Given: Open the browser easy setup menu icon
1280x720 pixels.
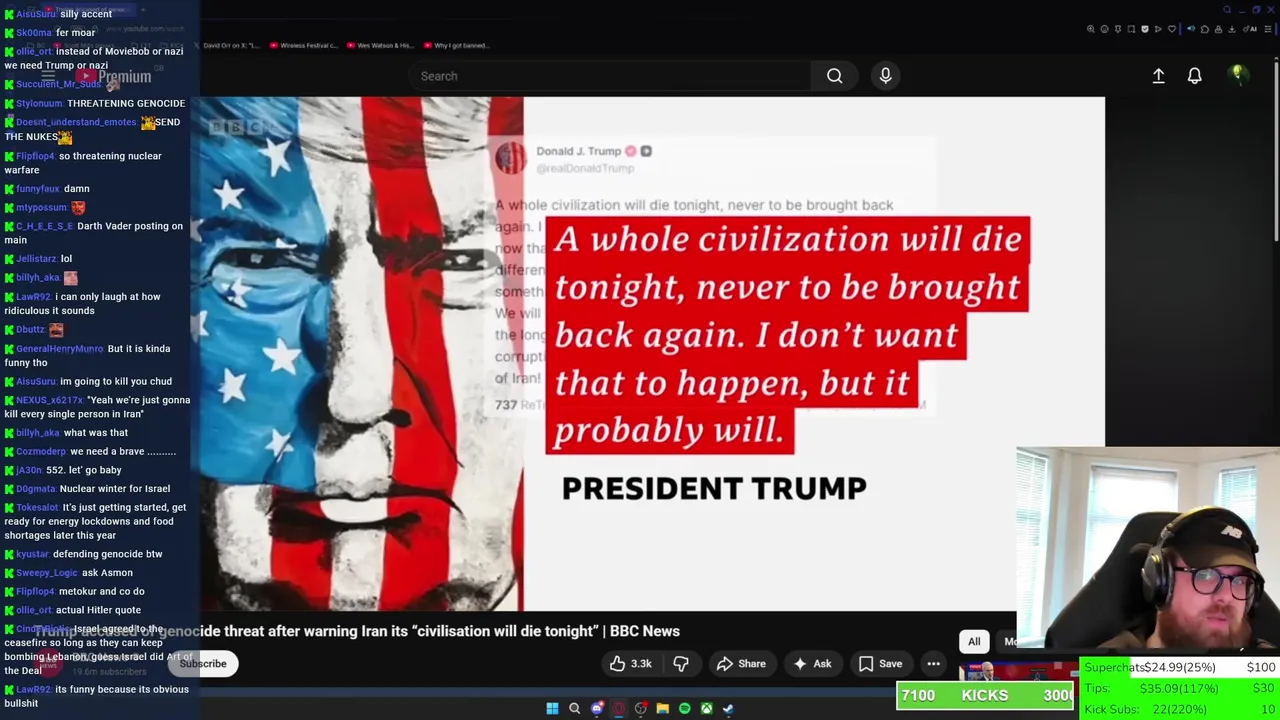Looking at the screenshot, I should pos(1267,29).
